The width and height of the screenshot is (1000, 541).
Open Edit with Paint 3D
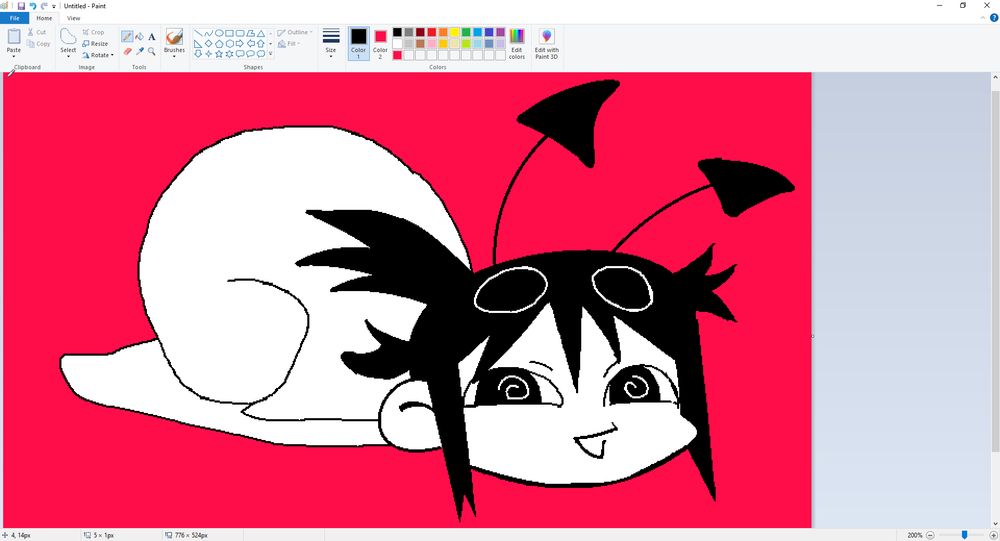pos(547,44)
